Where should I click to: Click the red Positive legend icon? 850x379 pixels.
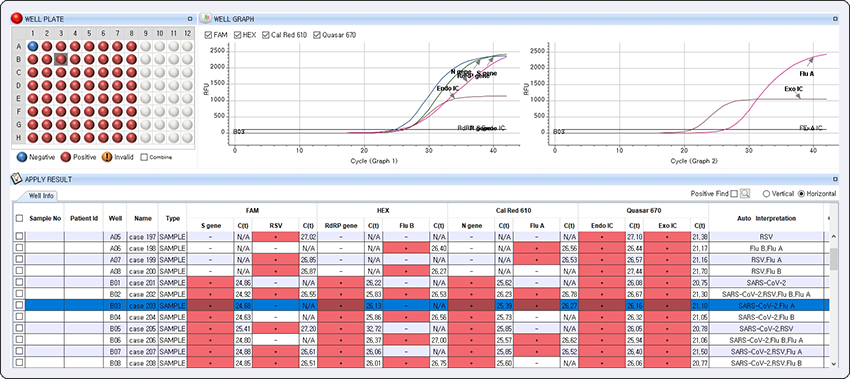(x=65, y=157)
